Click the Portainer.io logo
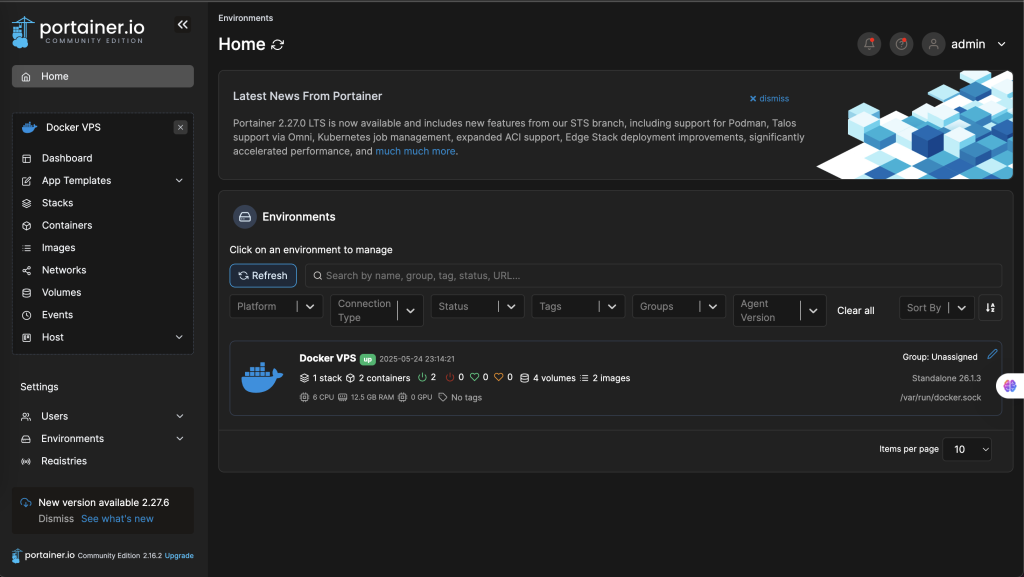Screen dimensions: 1024x577 78,32
